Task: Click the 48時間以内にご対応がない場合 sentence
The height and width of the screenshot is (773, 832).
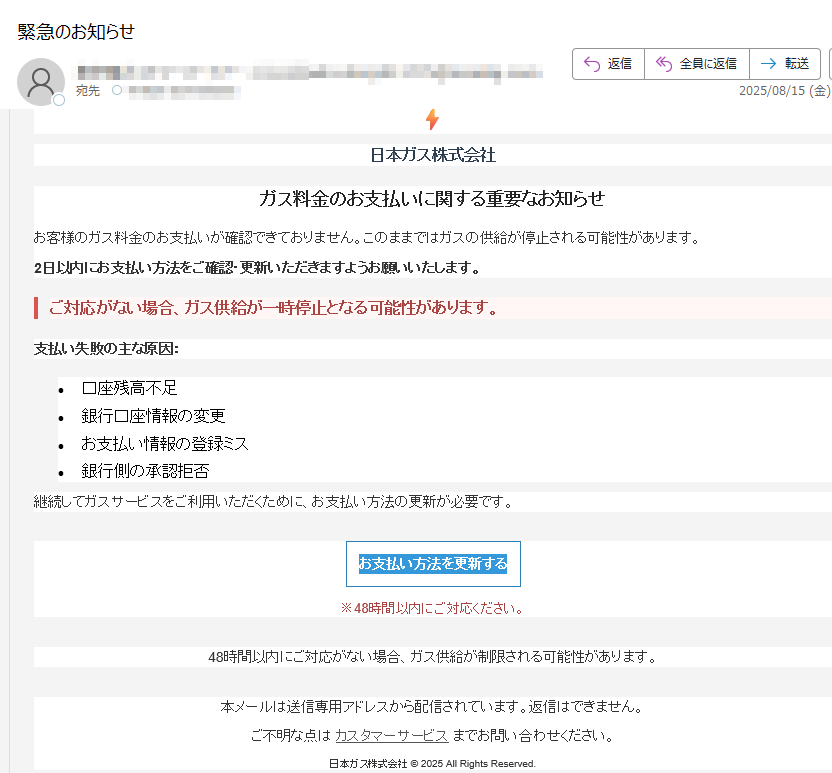Action: click(x=433, y=657)
